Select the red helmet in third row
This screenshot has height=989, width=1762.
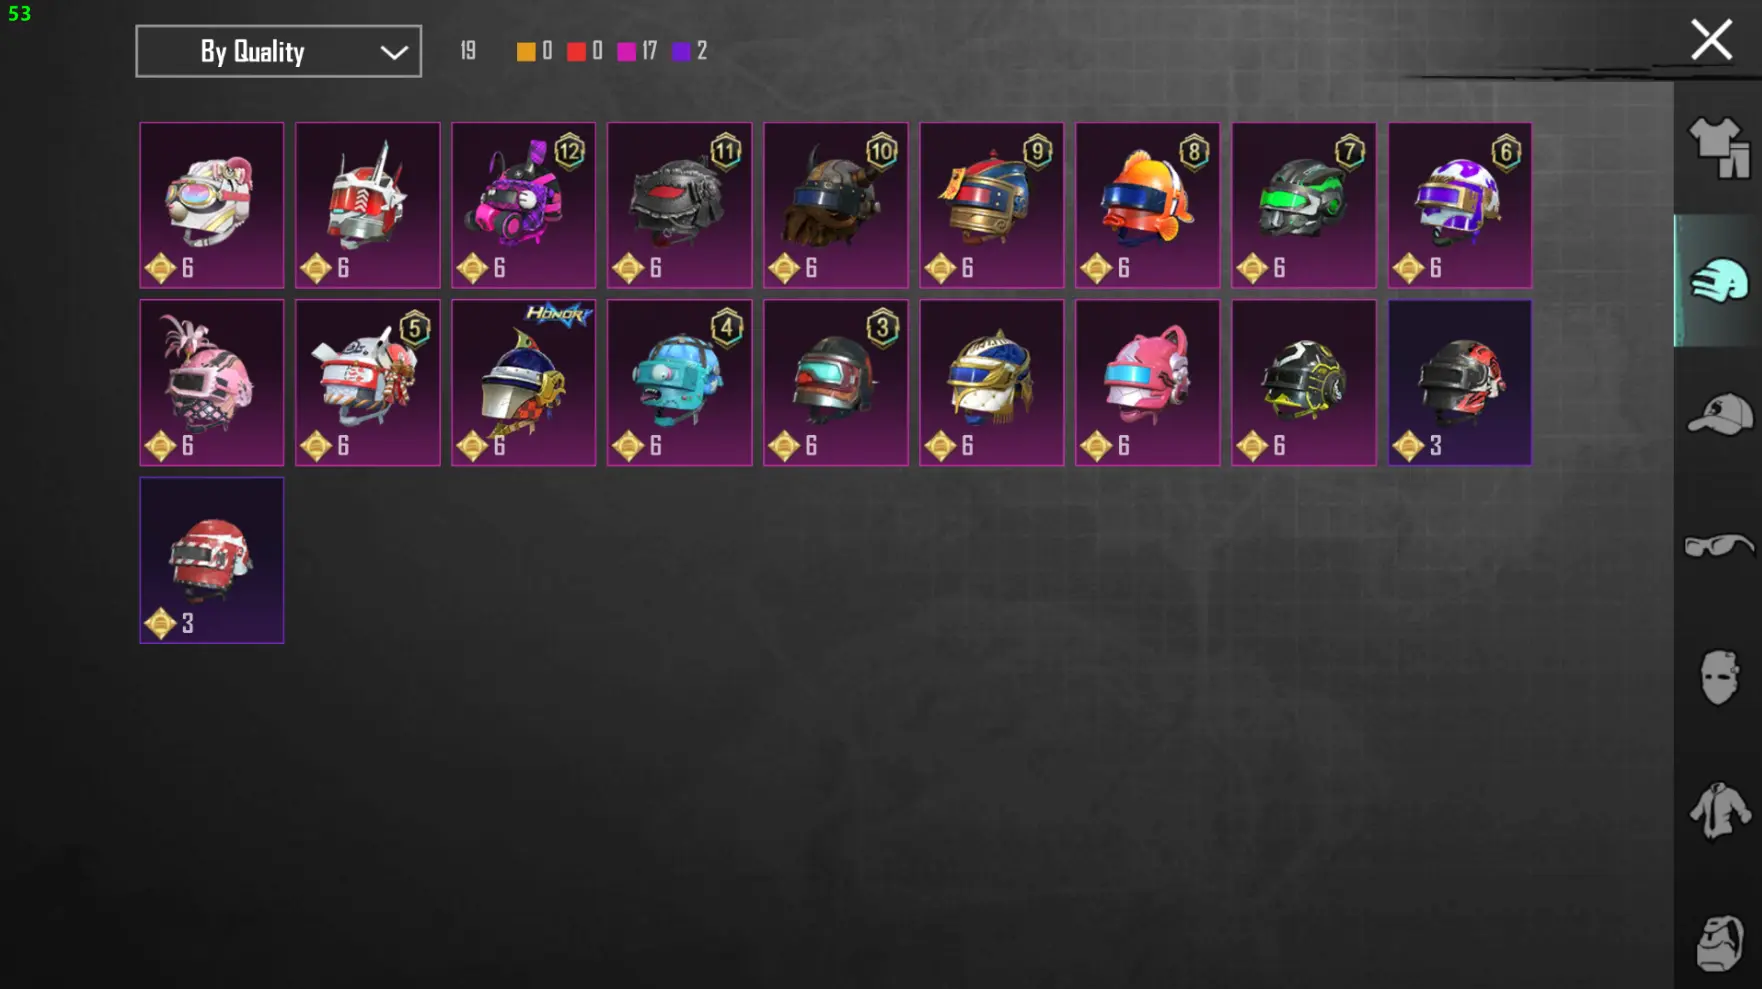(211, 560)
